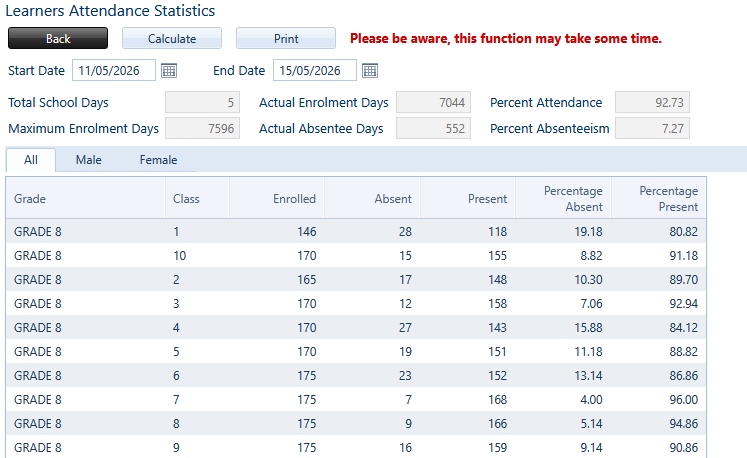The width and height of the screenshot is (747, 458).
Task: Sort by the Class column header
Action: [197, 198]
